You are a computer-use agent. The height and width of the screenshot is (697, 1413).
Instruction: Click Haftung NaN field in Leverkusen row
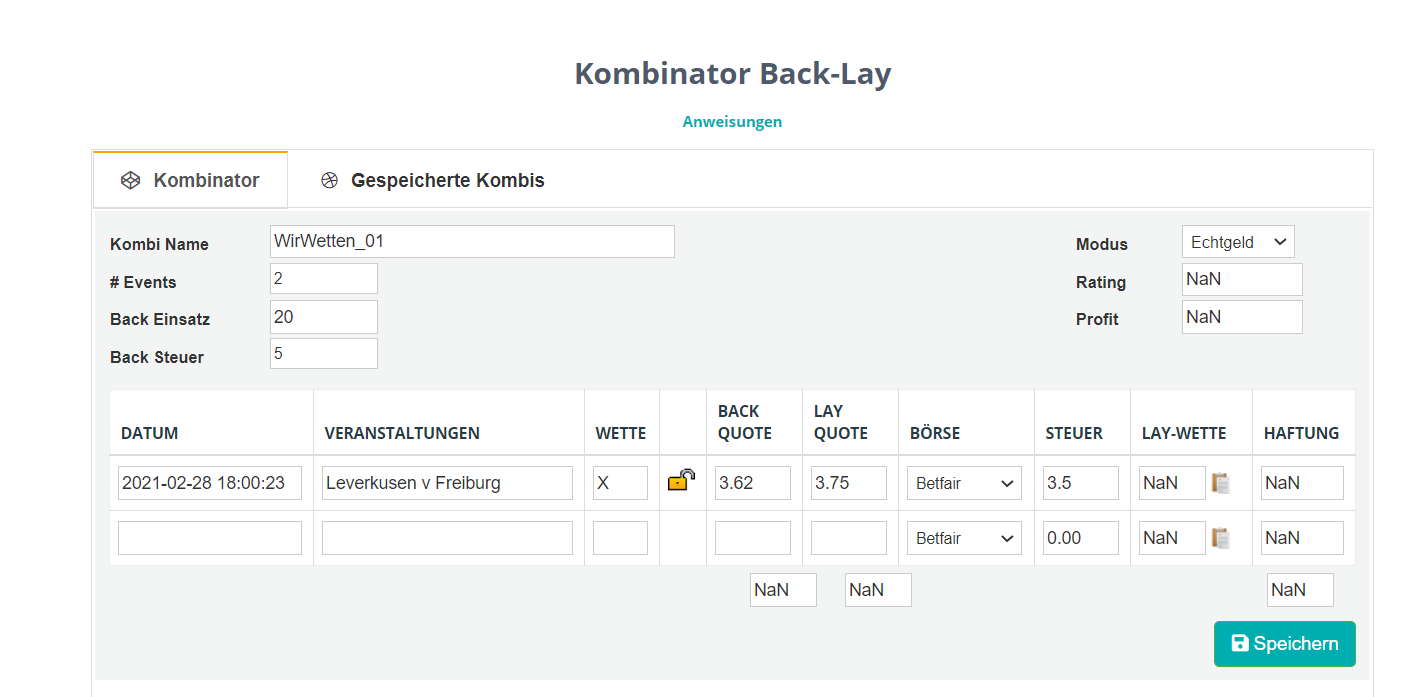(1302, 483)
